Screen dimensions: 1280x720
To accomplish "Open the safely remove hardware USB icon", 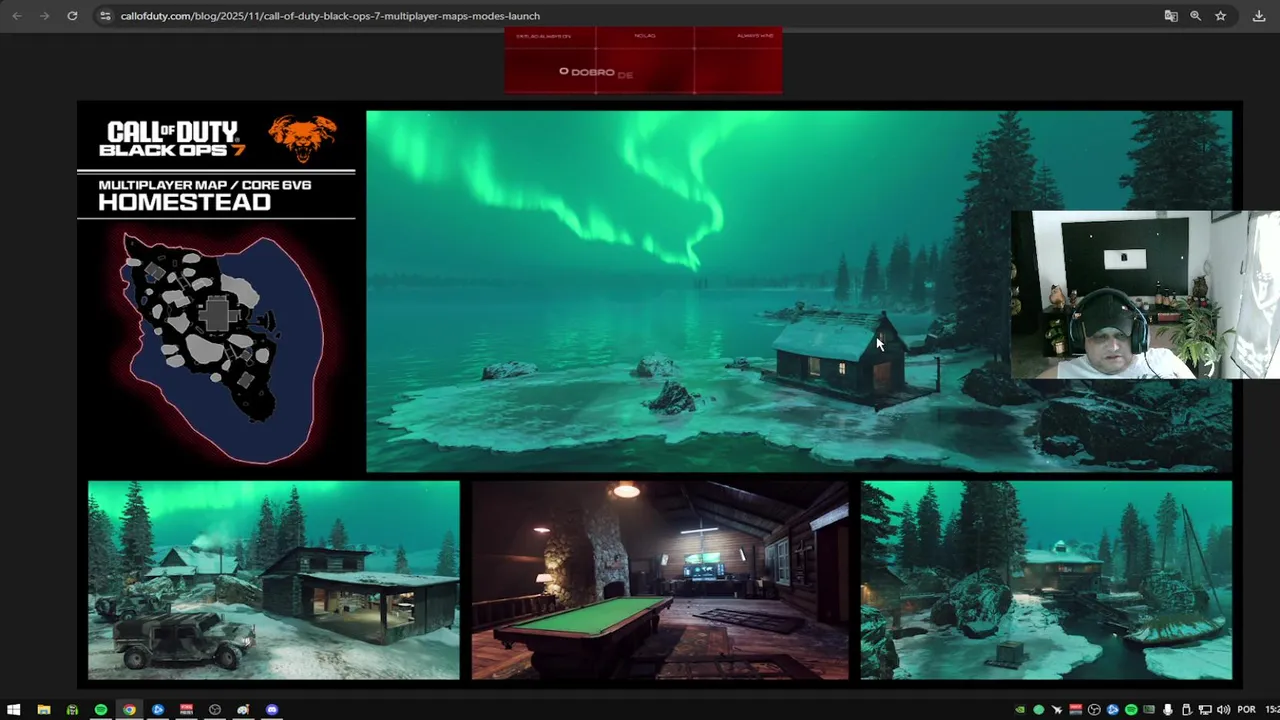I will pos(1187,710).
